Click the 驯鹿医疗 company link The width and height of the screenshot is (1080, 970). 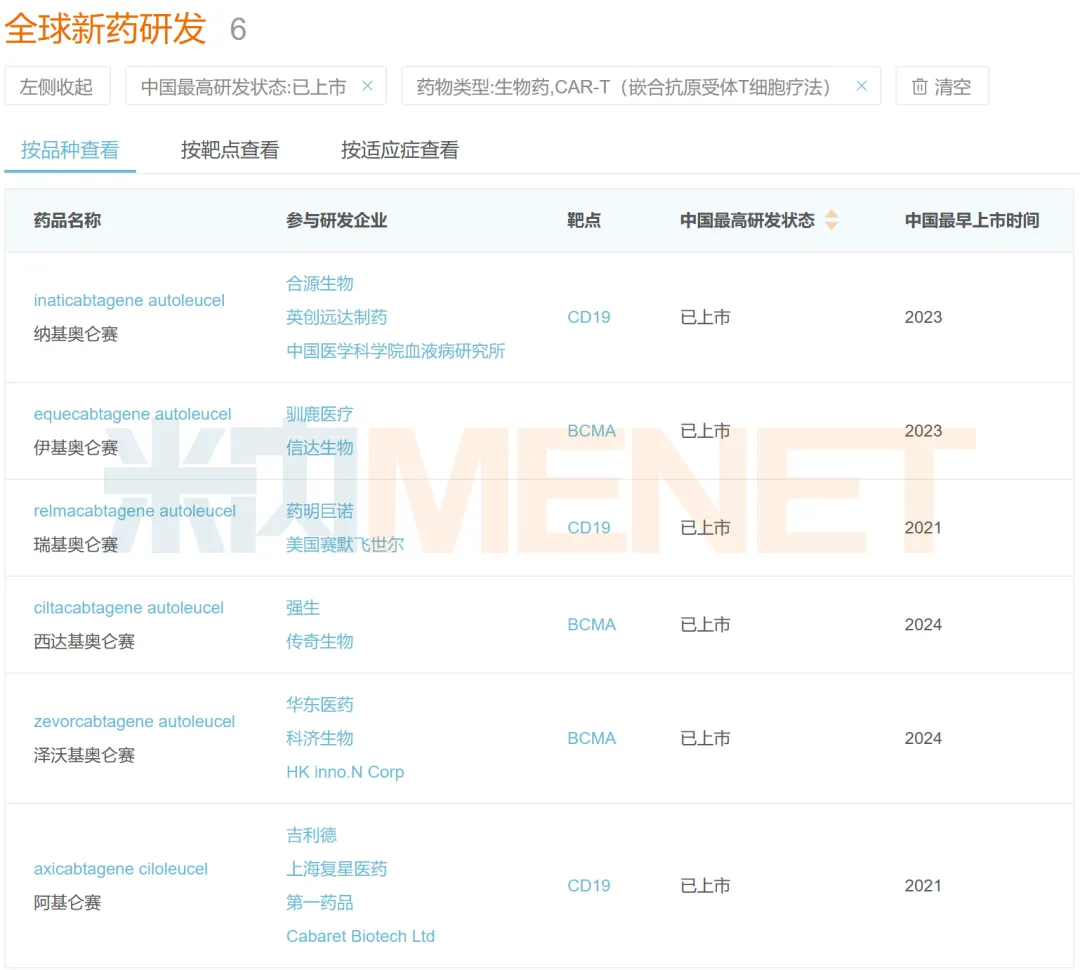click(320, 414)
